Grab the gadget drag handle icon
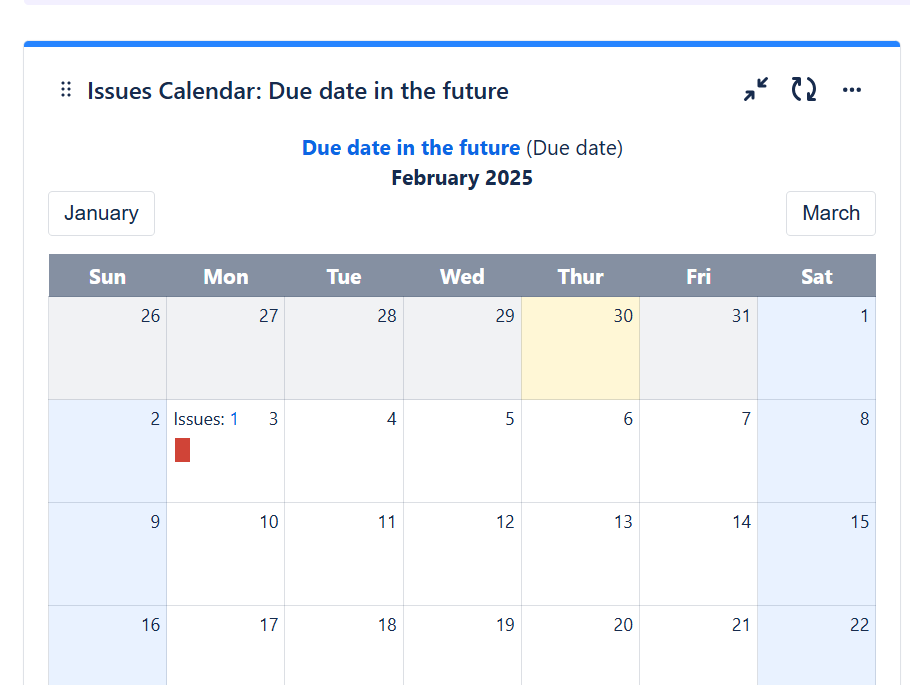 pos(66,89)
